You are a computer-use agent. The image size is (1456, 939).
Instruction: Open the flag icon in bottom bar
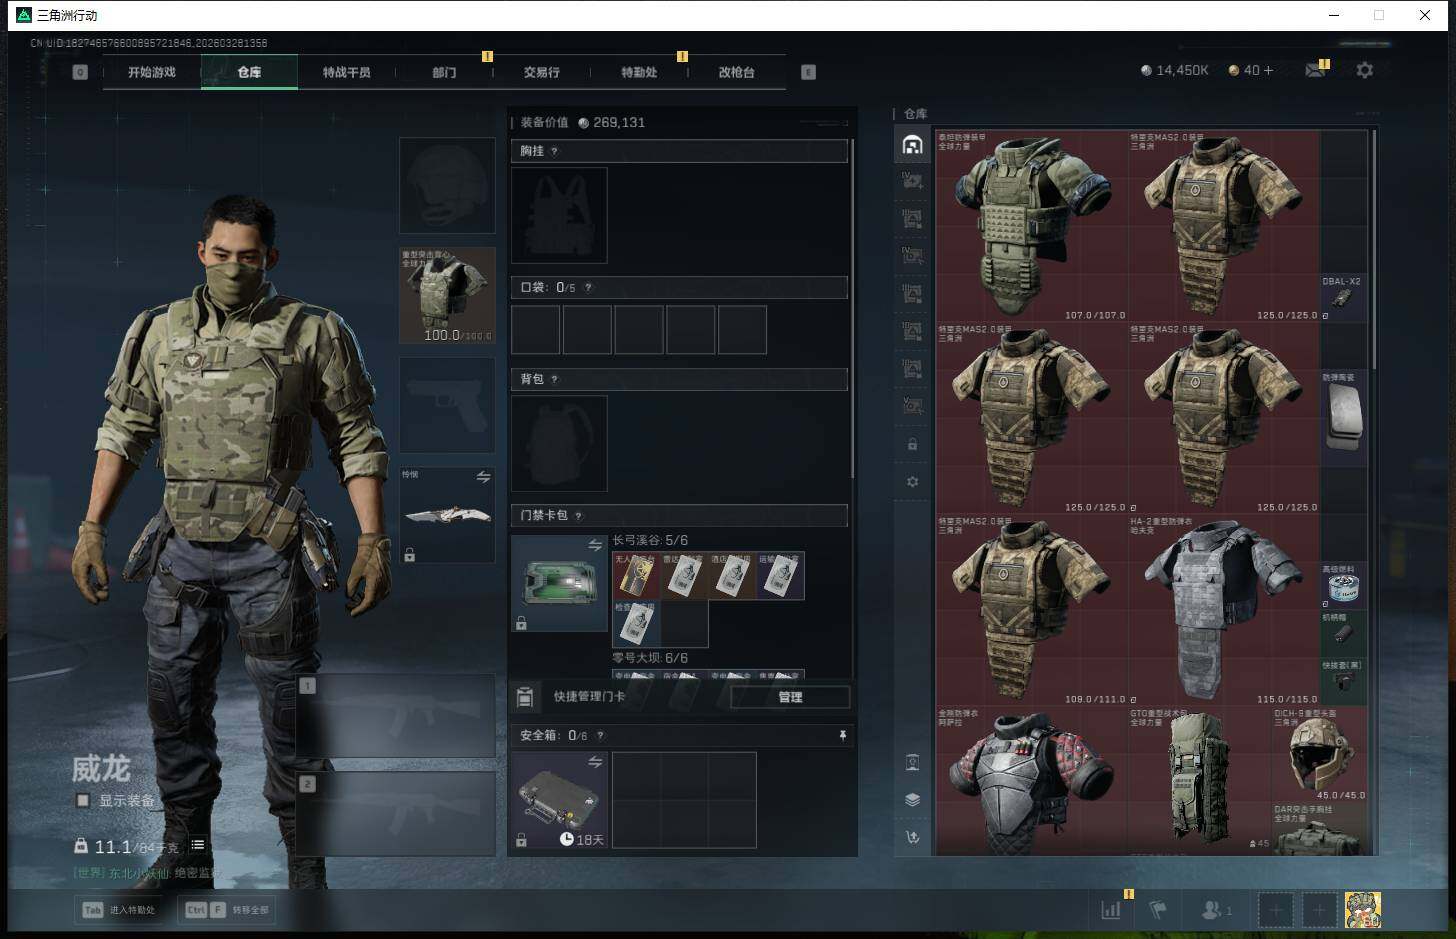tap(1158, 910)
